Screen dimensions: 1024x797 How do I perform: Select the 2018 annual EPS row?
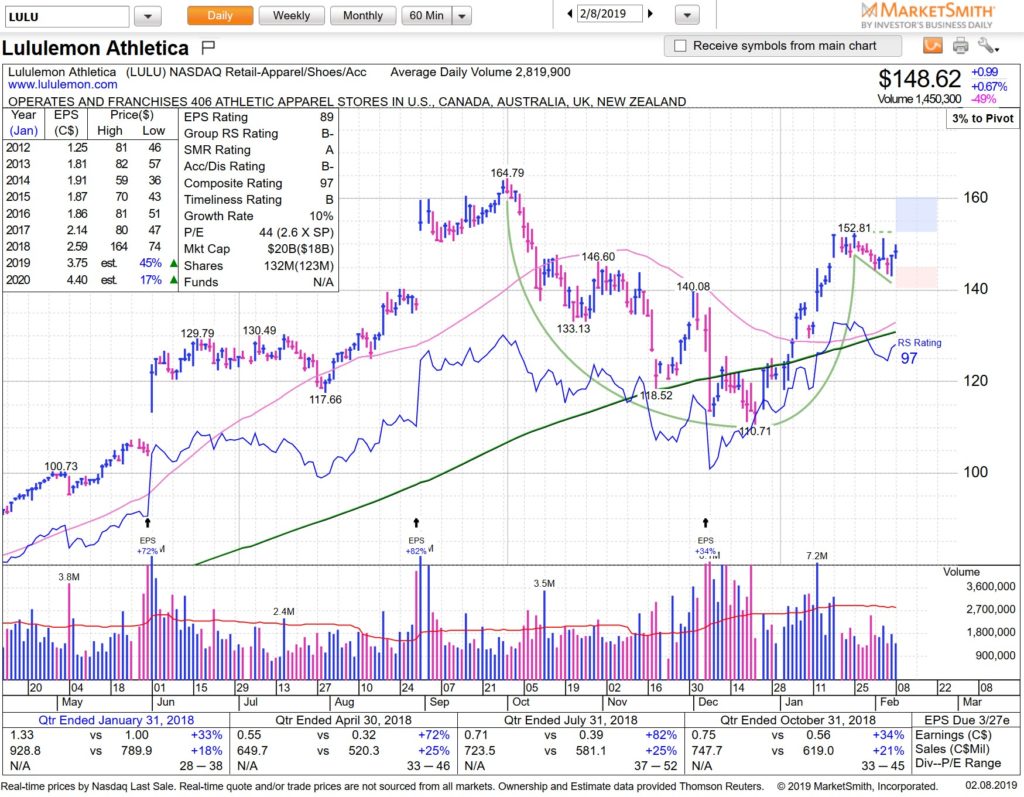[91, 247]
